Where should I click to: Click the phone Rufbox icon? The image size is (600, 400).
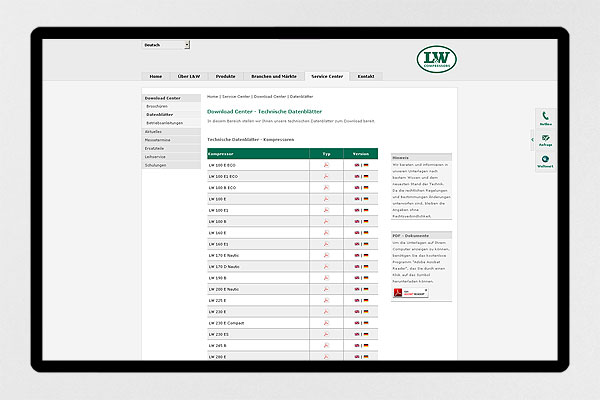[x=545, y=117]
